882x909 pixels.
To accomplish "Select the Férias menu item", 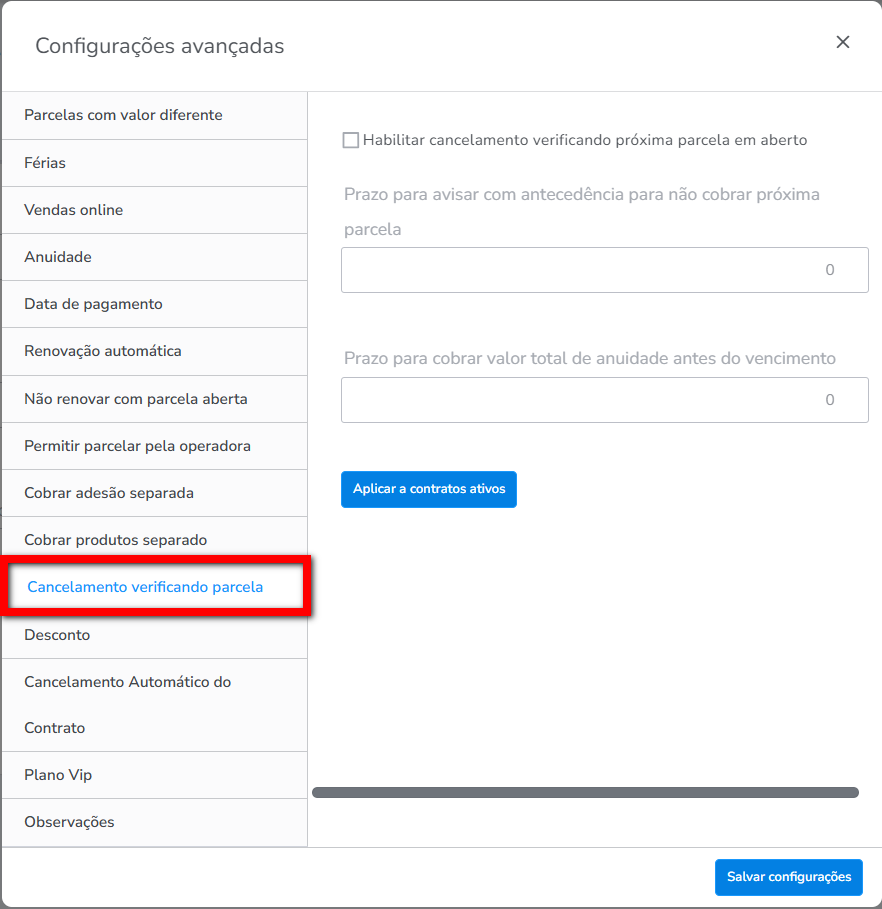I will [x=45, y=163].
